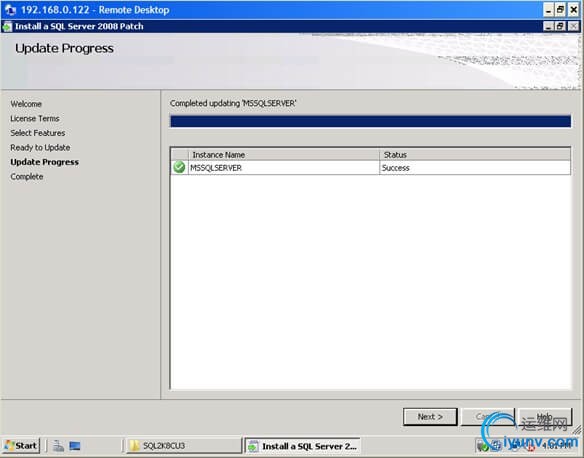
Task: Click green success check icon for MSSQLSERVER
Action: 179,167
